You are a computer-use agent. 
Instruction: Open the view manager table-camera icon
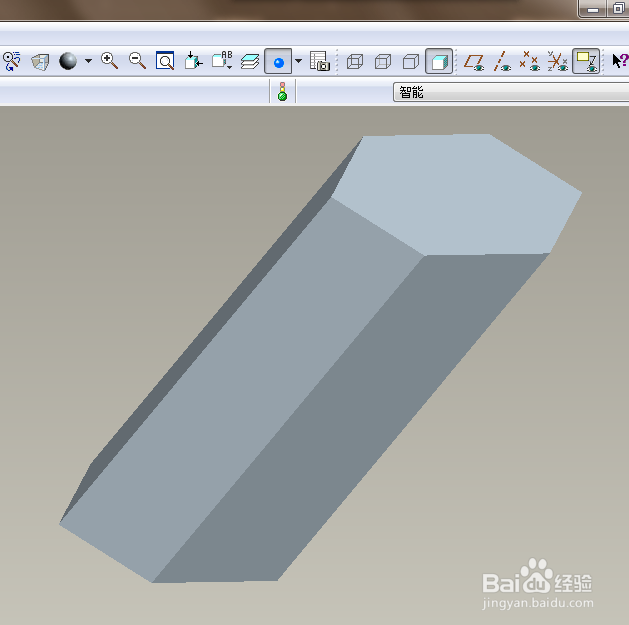click(x=319, y=61)
